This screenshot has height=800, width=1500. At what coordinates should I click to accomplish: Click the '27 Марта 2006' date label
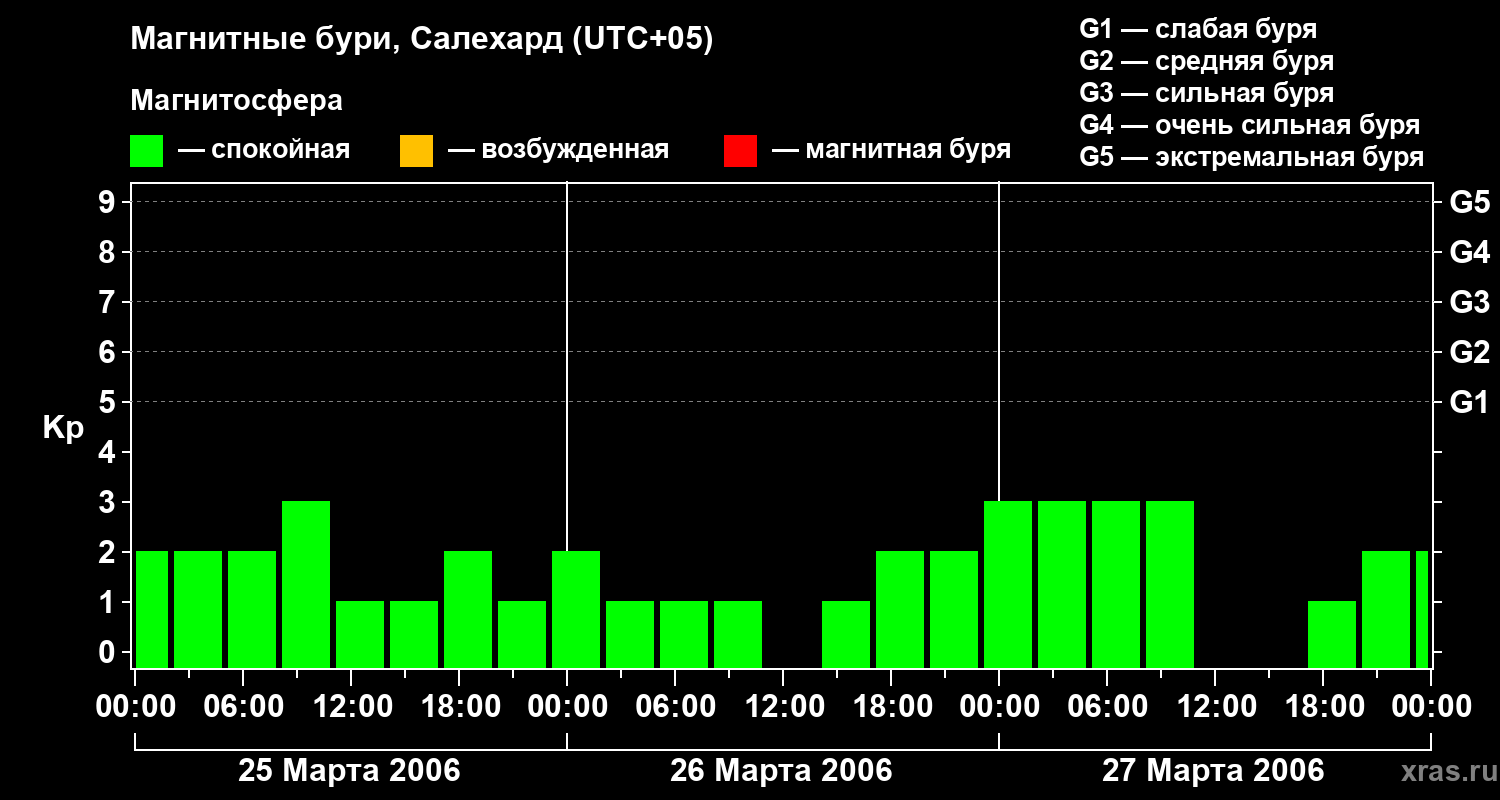(1213, 771)
